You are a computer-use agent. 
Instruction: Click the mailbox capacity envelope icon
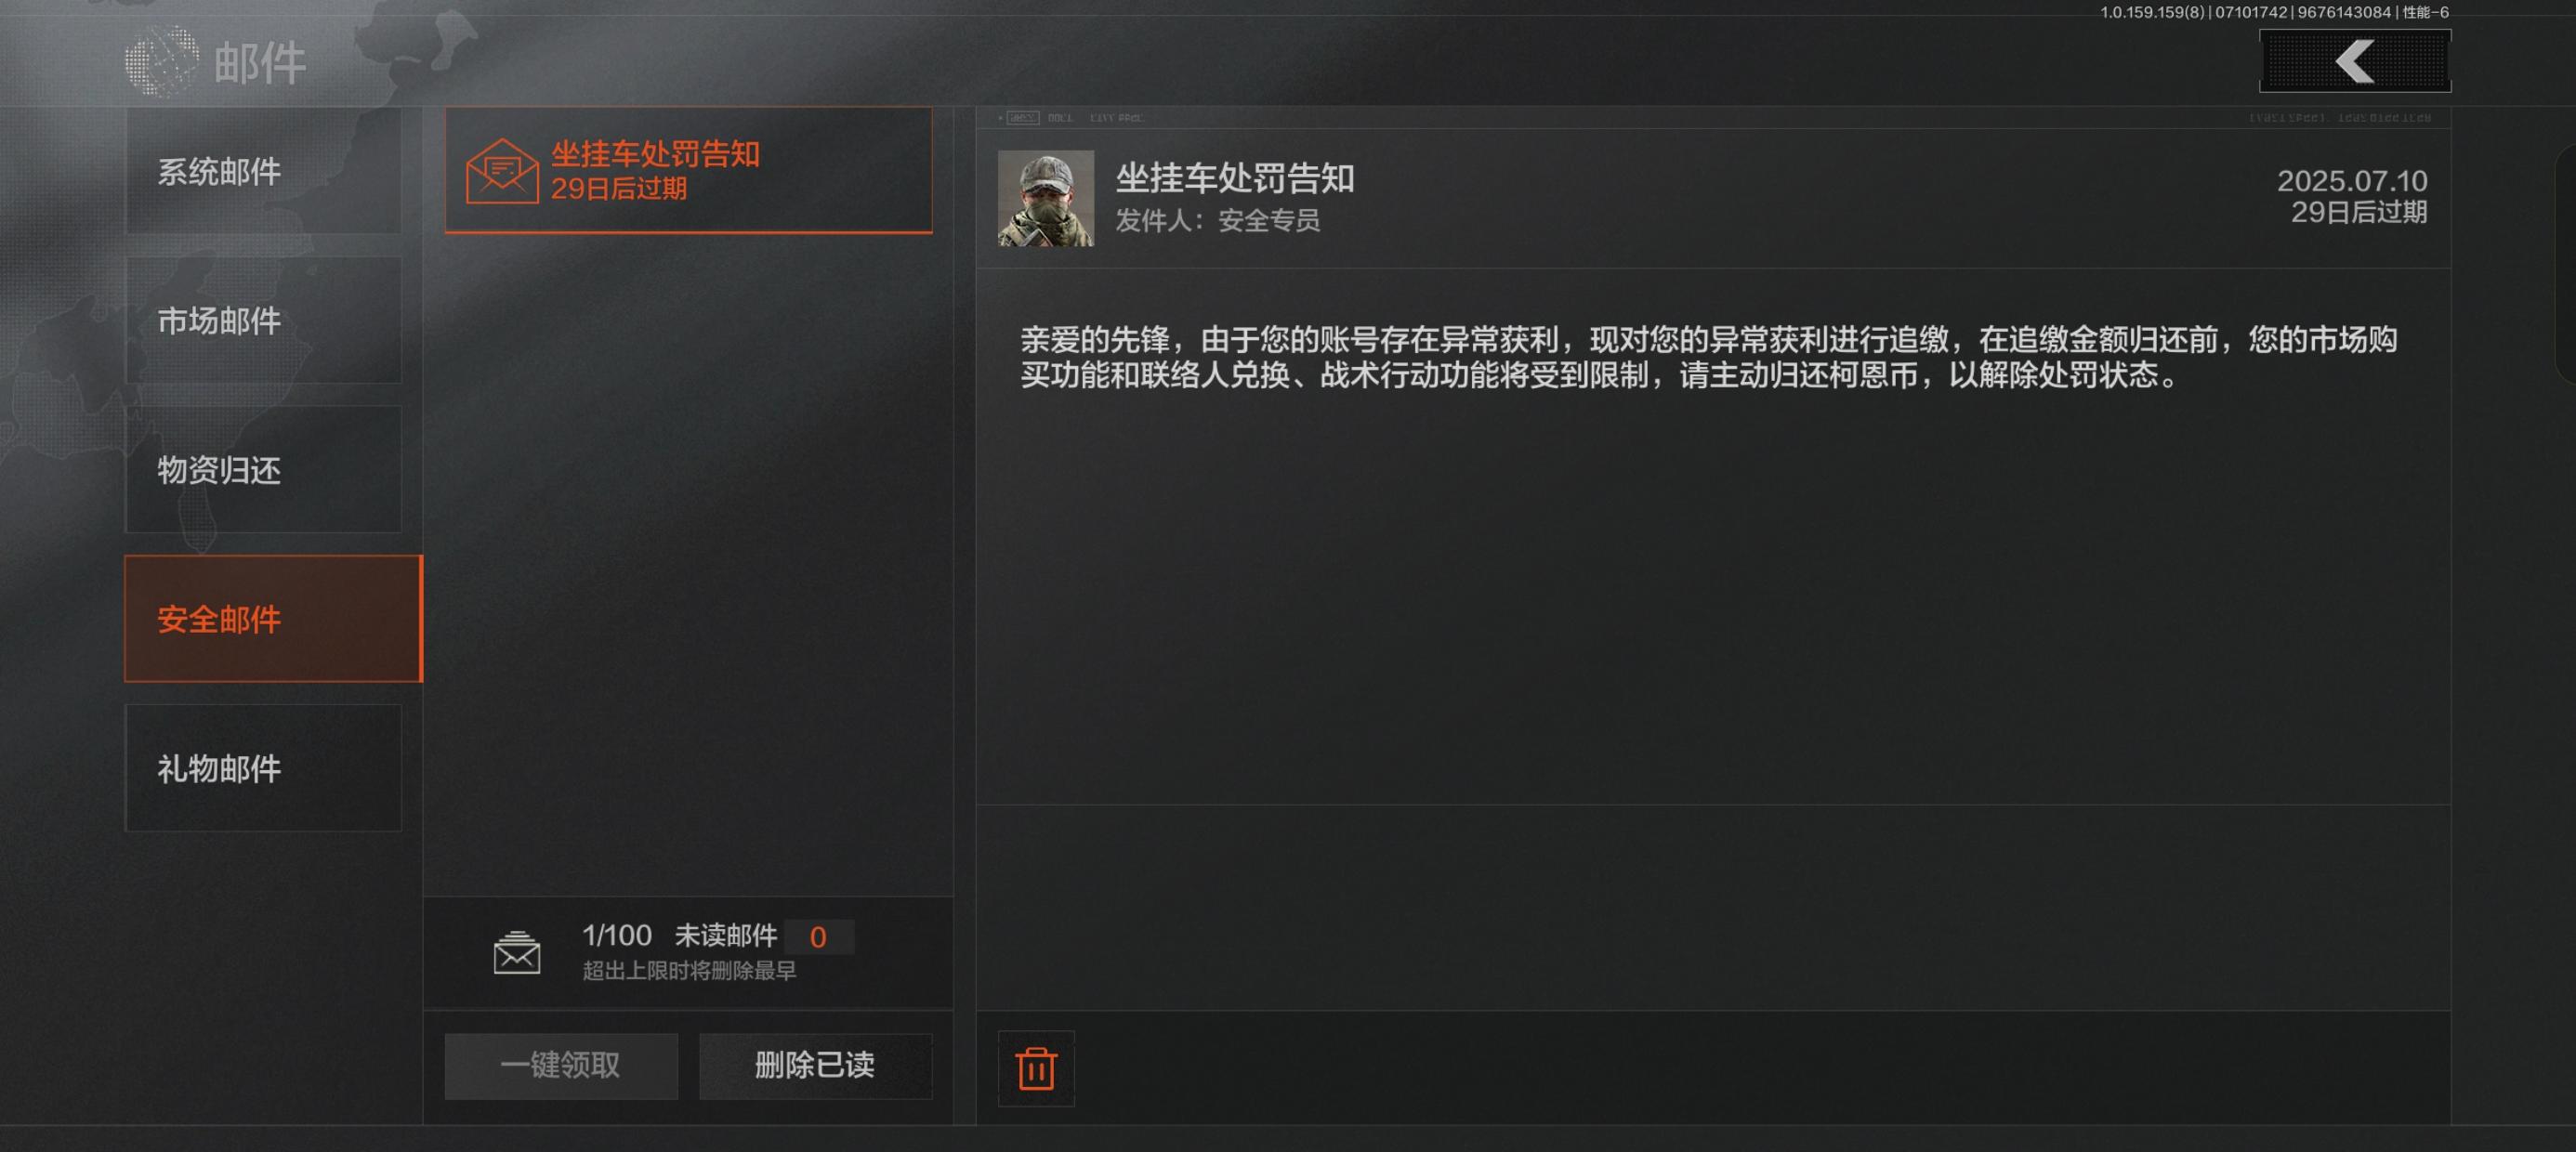click(x=517, y=952)
